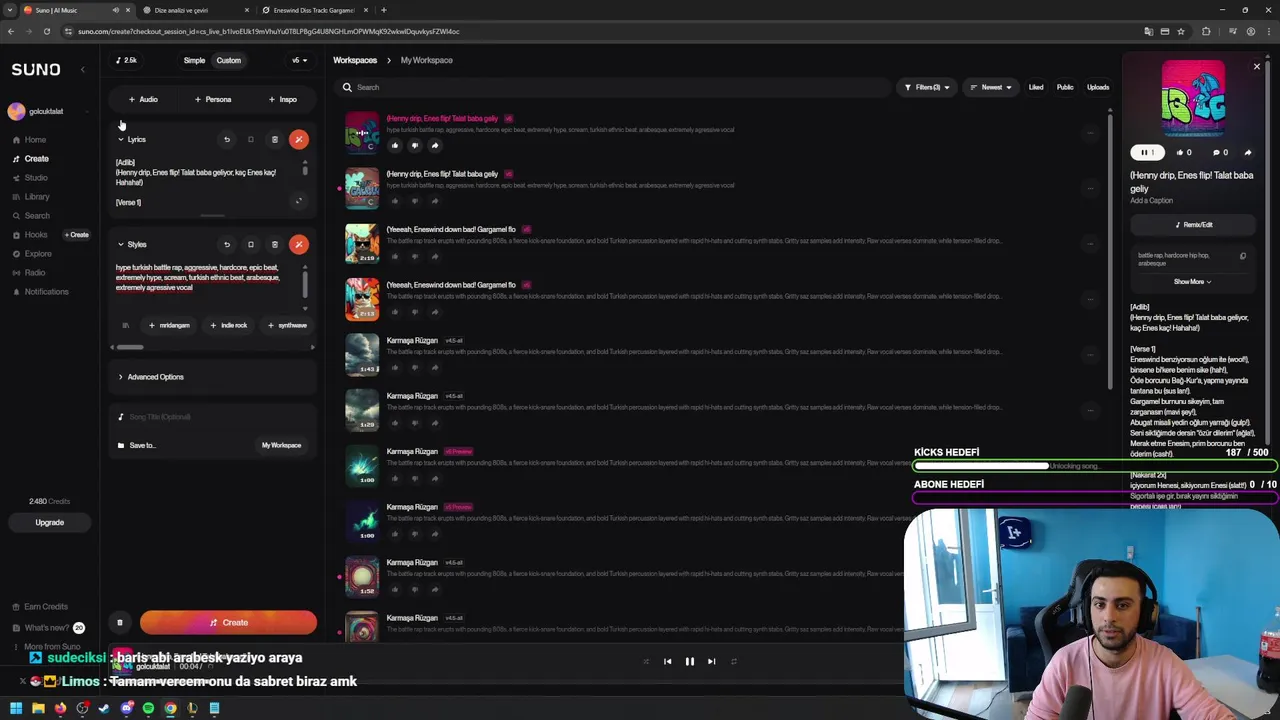Screen dimensions: 1280x720
Task: Open Radio in the sidebar
Action: click(35, 273)
